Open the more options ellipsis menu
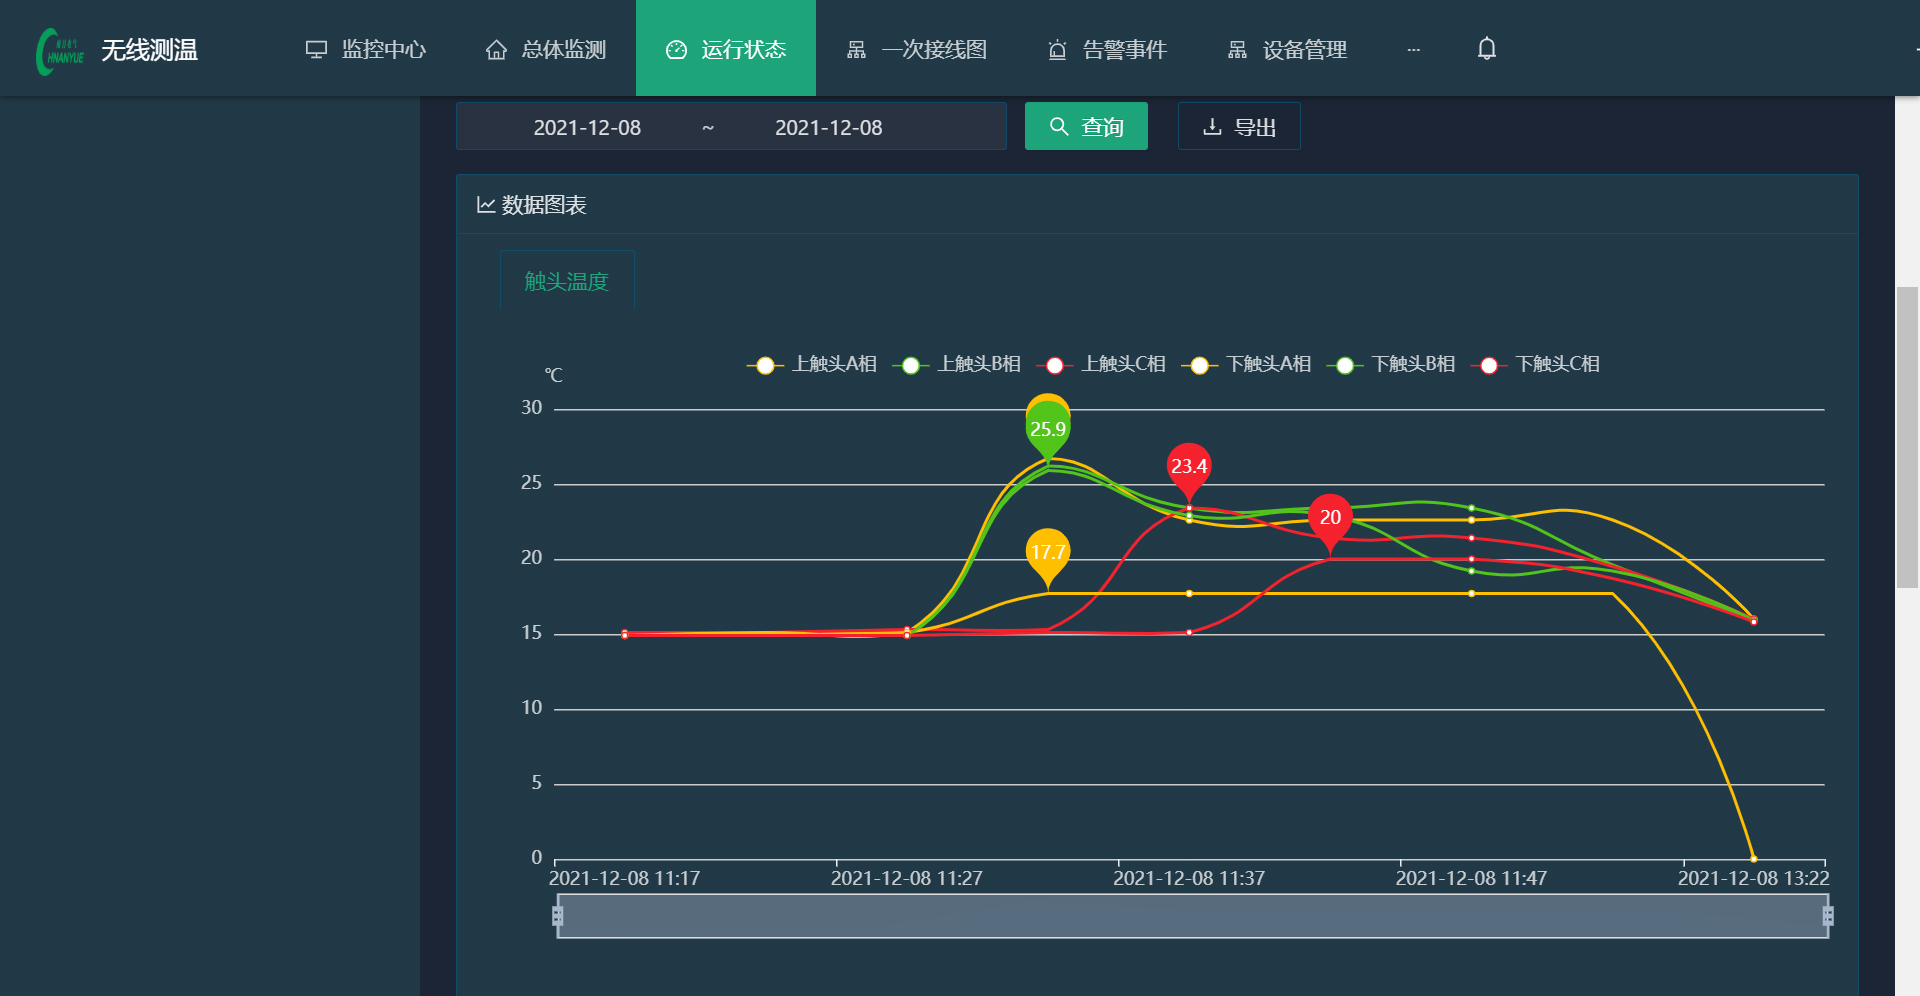This screenshot has height=996, width=1920. [1413, 49]
